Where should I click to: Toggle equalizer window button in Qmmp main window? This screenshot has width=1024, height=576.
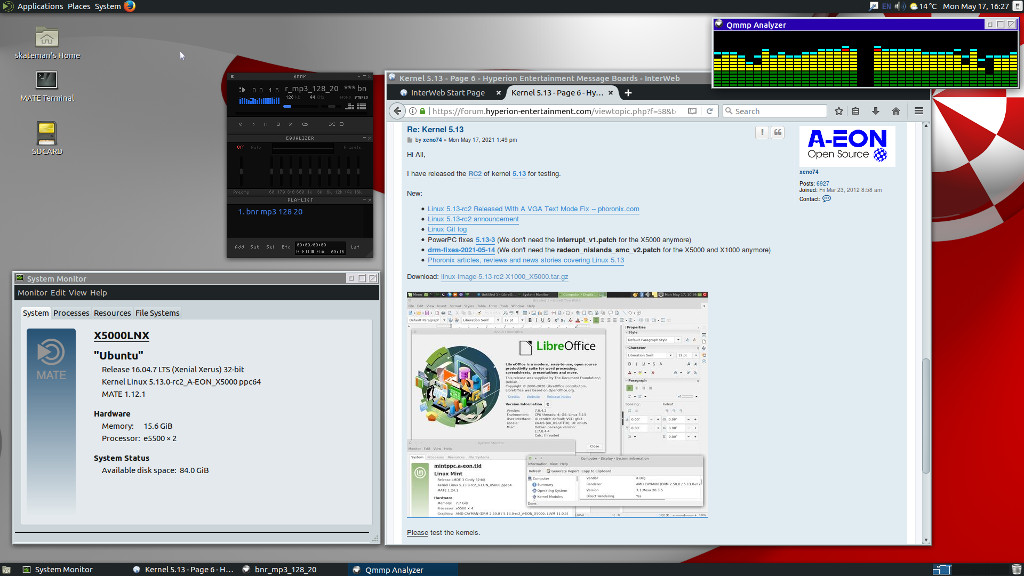pyautogui.click(x=350, y=106)
